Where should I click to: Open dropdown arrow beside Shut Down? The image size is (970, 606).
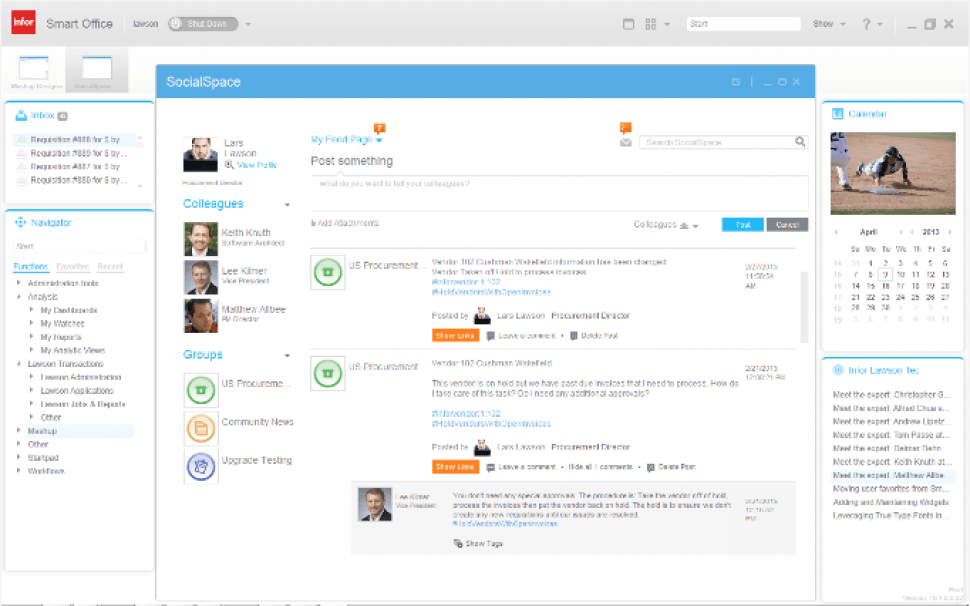tap(248, 24)
